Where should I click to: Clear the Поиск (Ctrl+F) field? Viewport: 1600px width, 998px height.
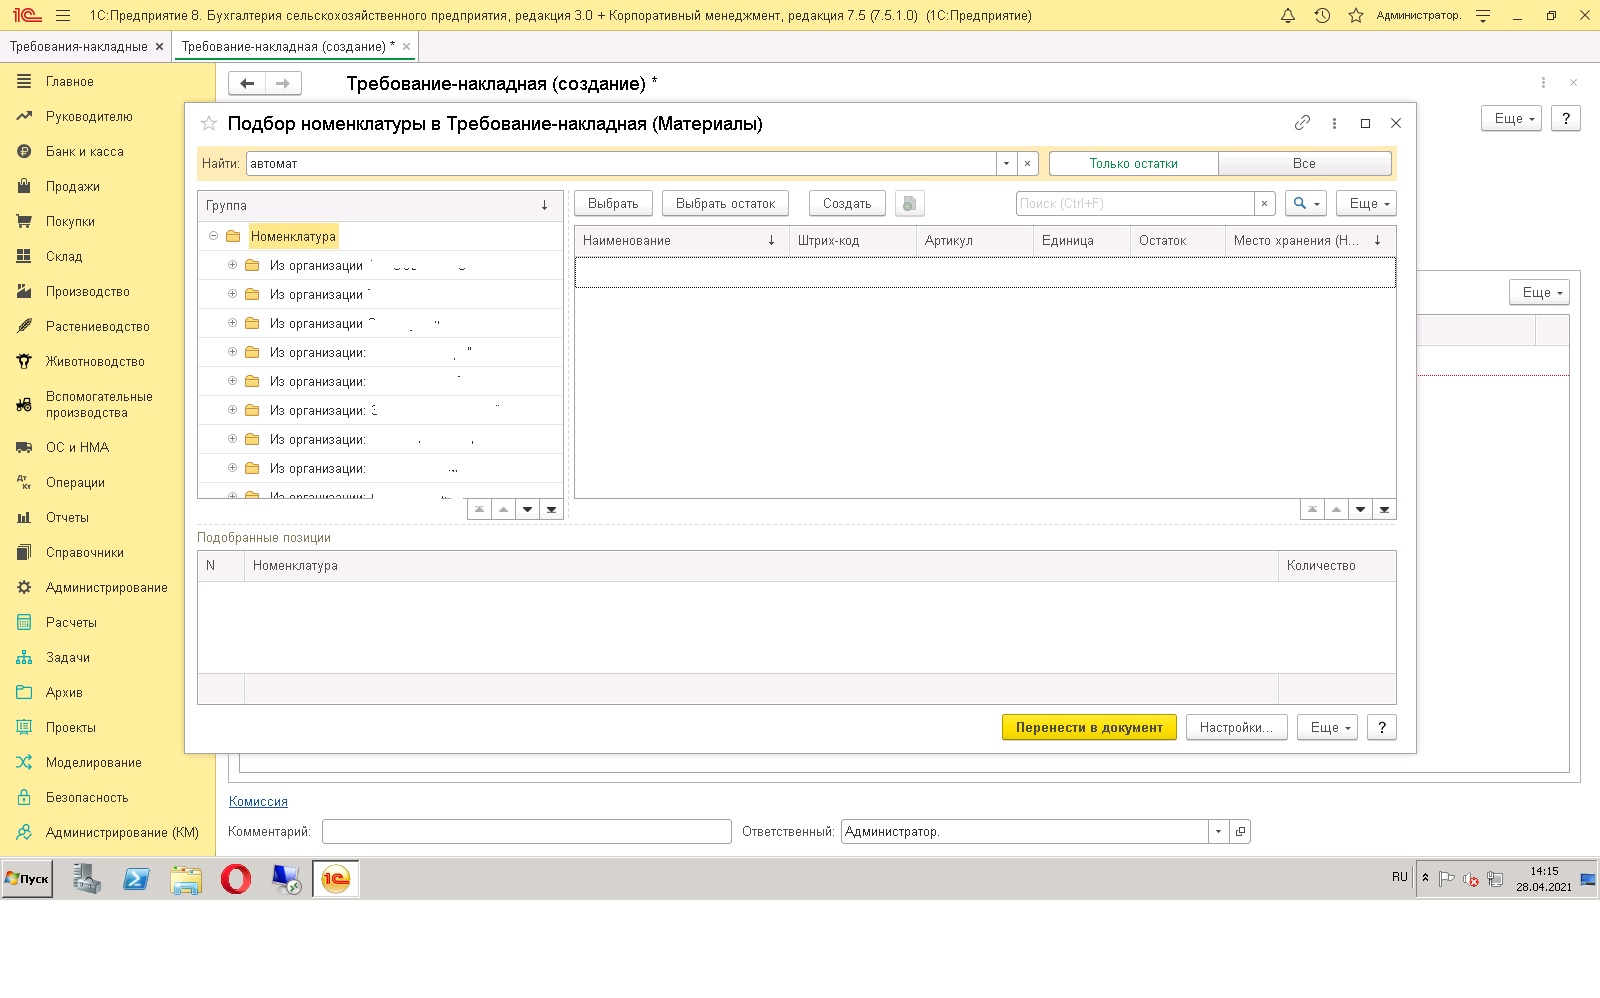click(1264, 203)
